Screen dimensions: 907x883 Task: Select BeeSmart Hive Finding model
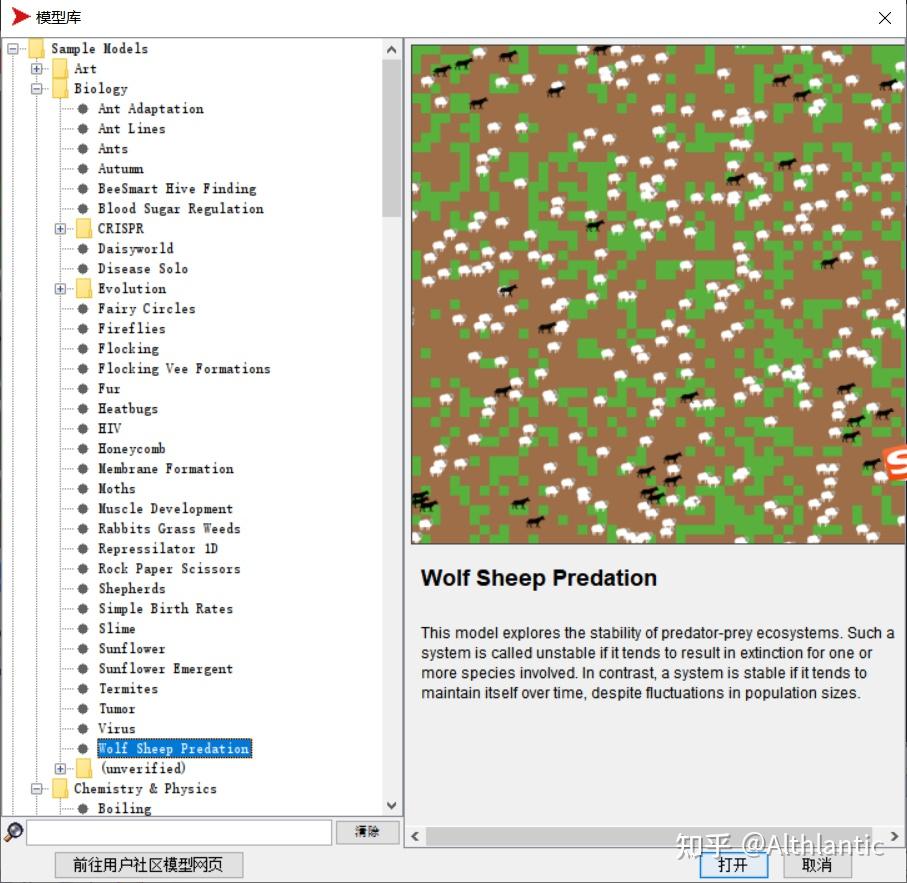tap(176, 189)
